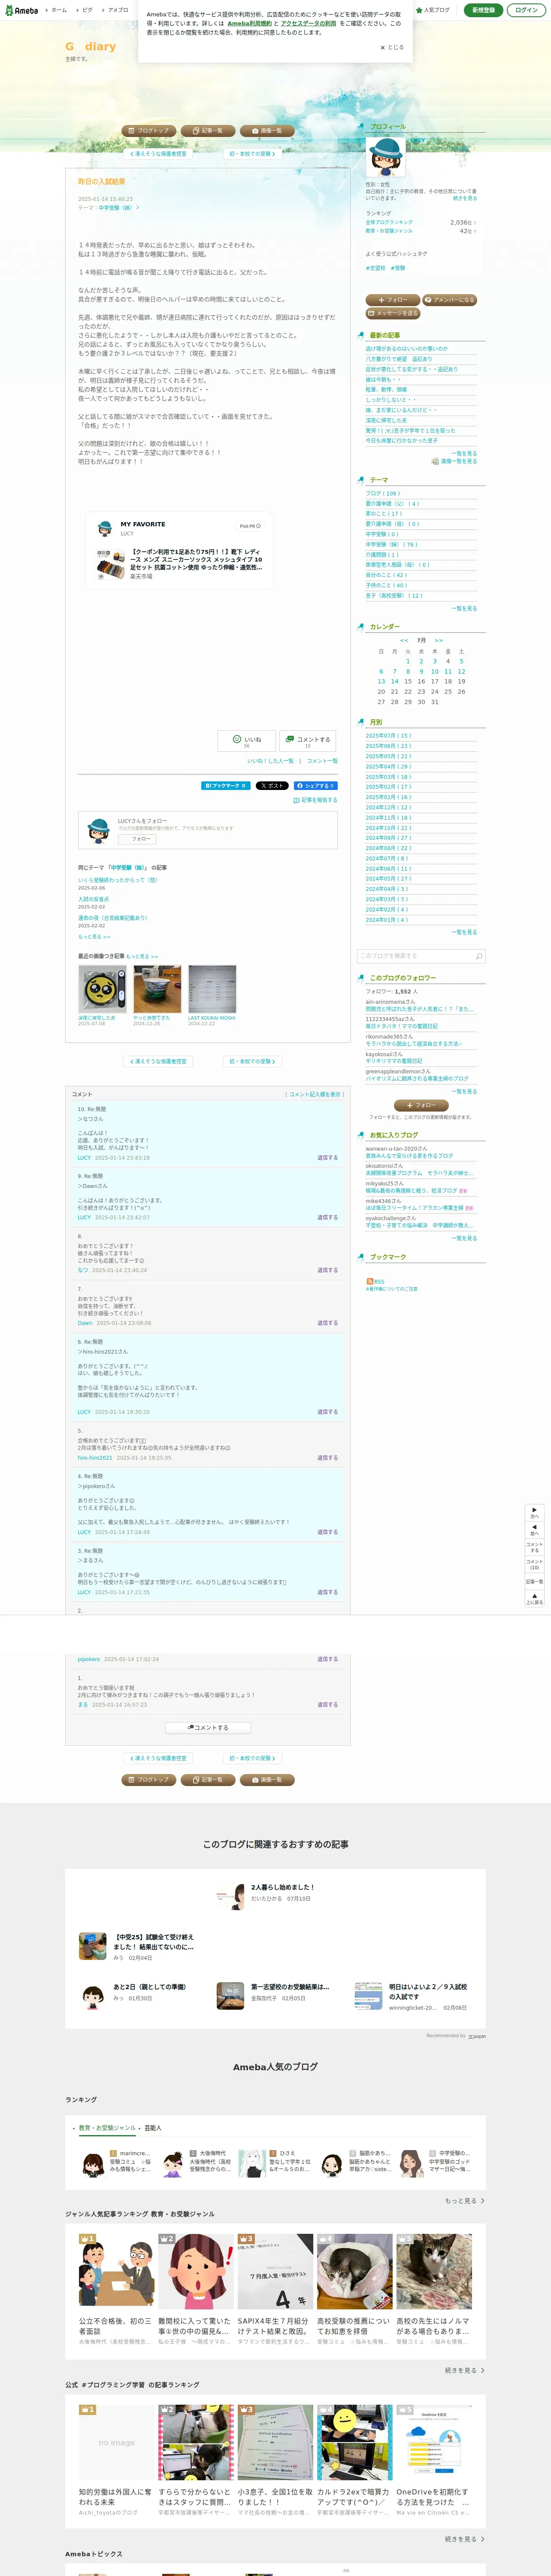Go to previous month in the calendar
The width and height of the screenshot is (551, 2576).
404,640
